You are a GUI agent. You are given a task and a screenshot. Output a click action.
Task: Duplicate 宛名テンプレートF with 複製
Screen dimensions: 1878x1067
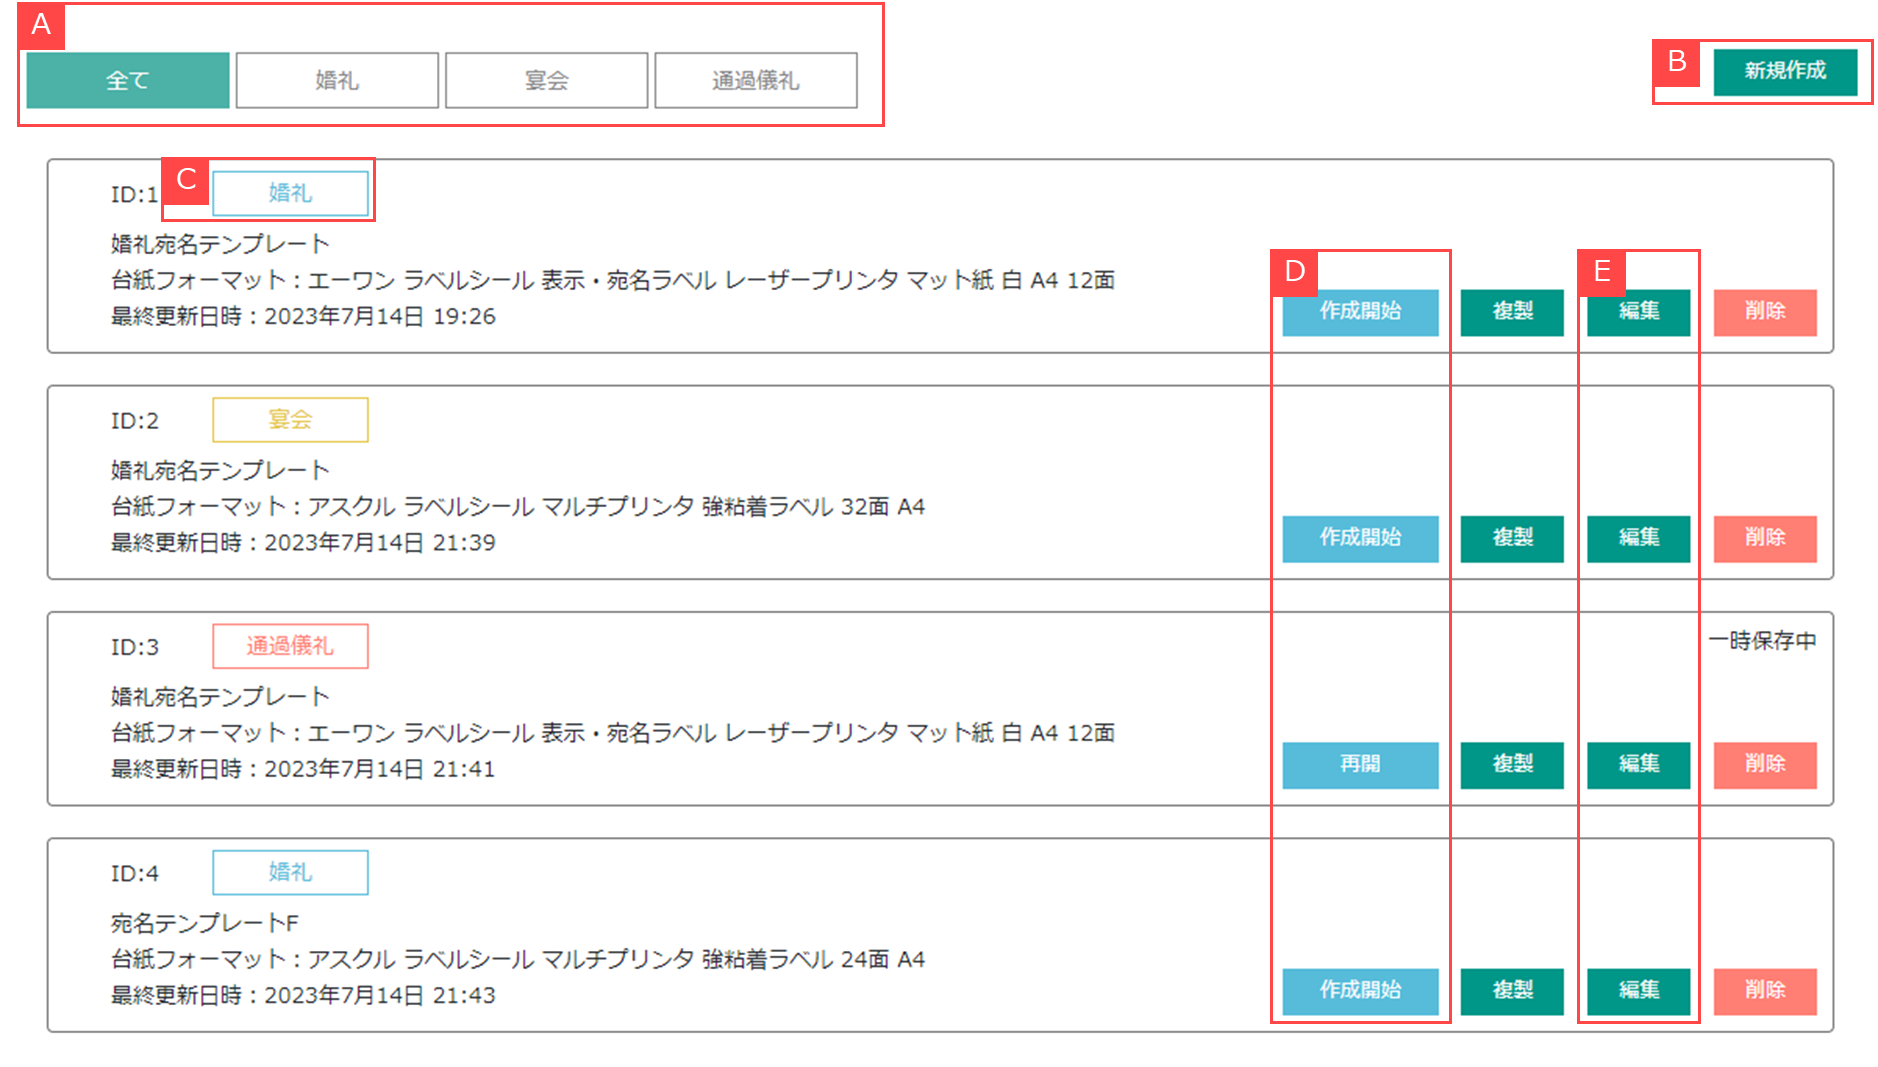coord(1512,991)
